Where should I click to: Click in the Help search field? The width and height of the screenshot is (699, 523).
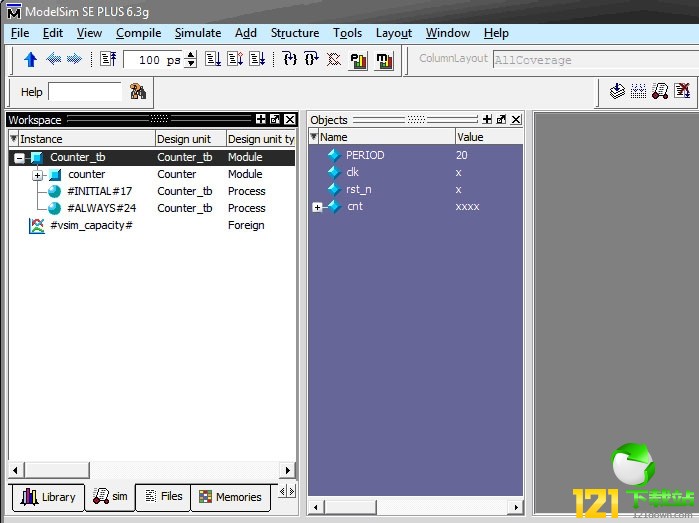85,92
